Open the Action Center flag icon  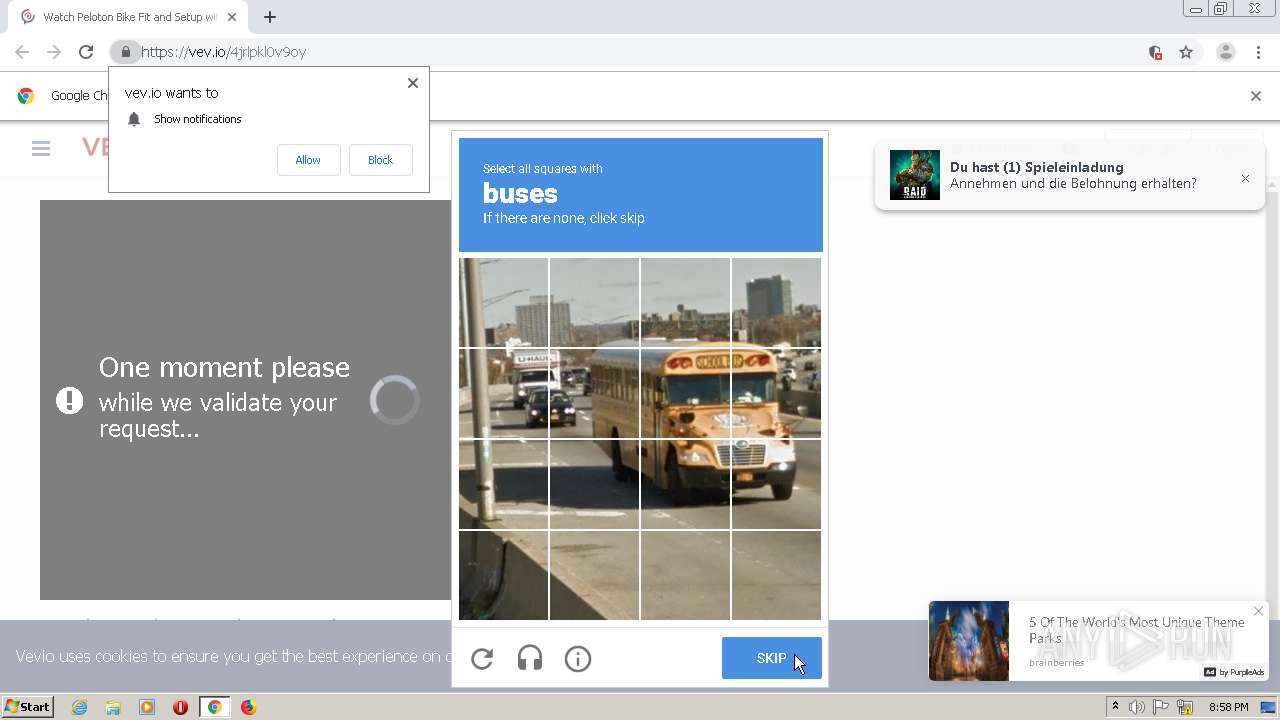pos(1161,707)
